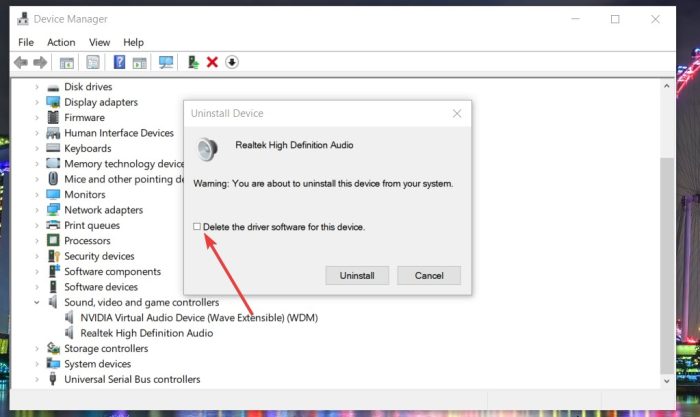Image resolution: width=700 pixels, height=417 pixels.
Task: Click the Uninstall button in the dialog
Action: click(357, 275)
